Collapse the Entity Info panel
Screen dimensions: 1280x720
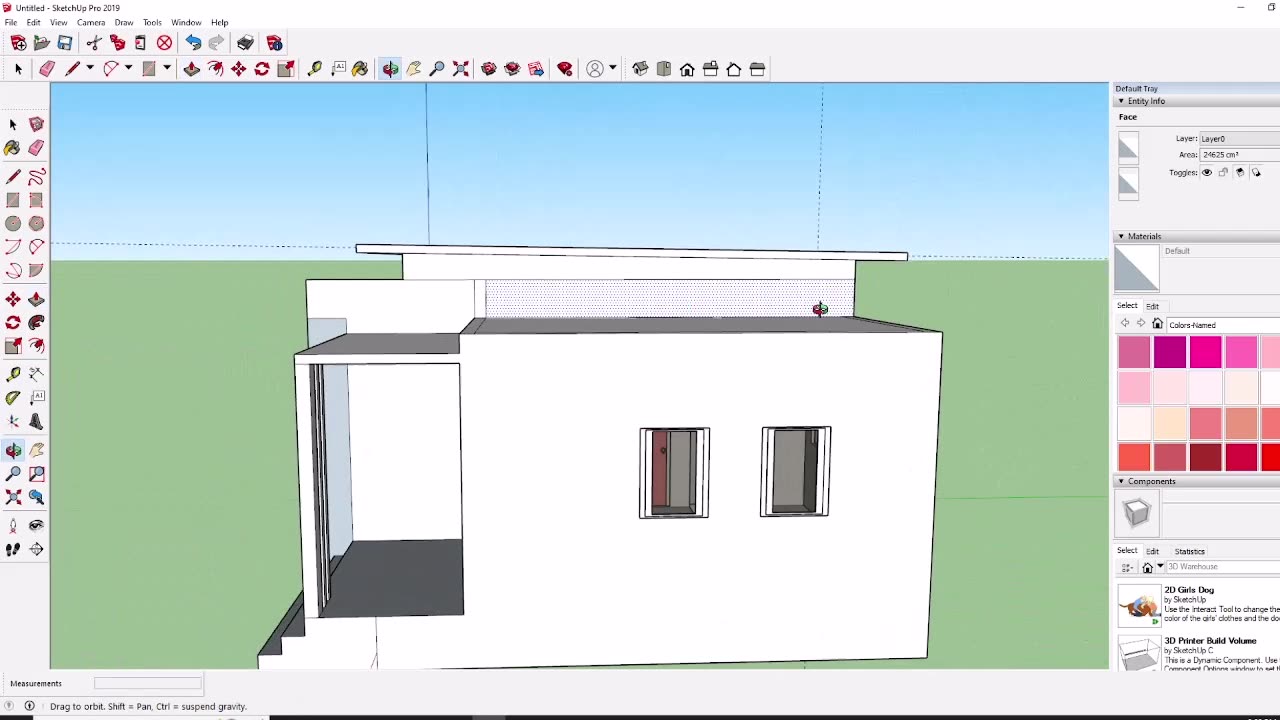(1121, 101)
